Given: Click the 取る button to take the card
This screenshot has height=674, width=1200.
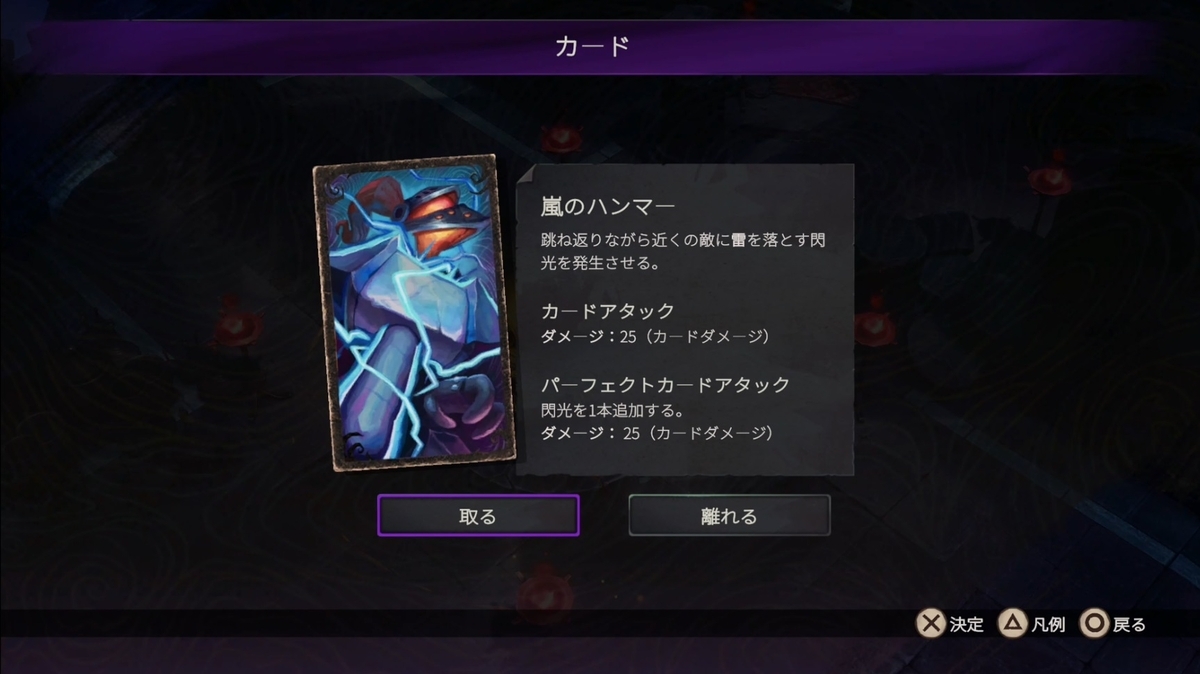Looking at the screenshot, I should click(478, 516).
